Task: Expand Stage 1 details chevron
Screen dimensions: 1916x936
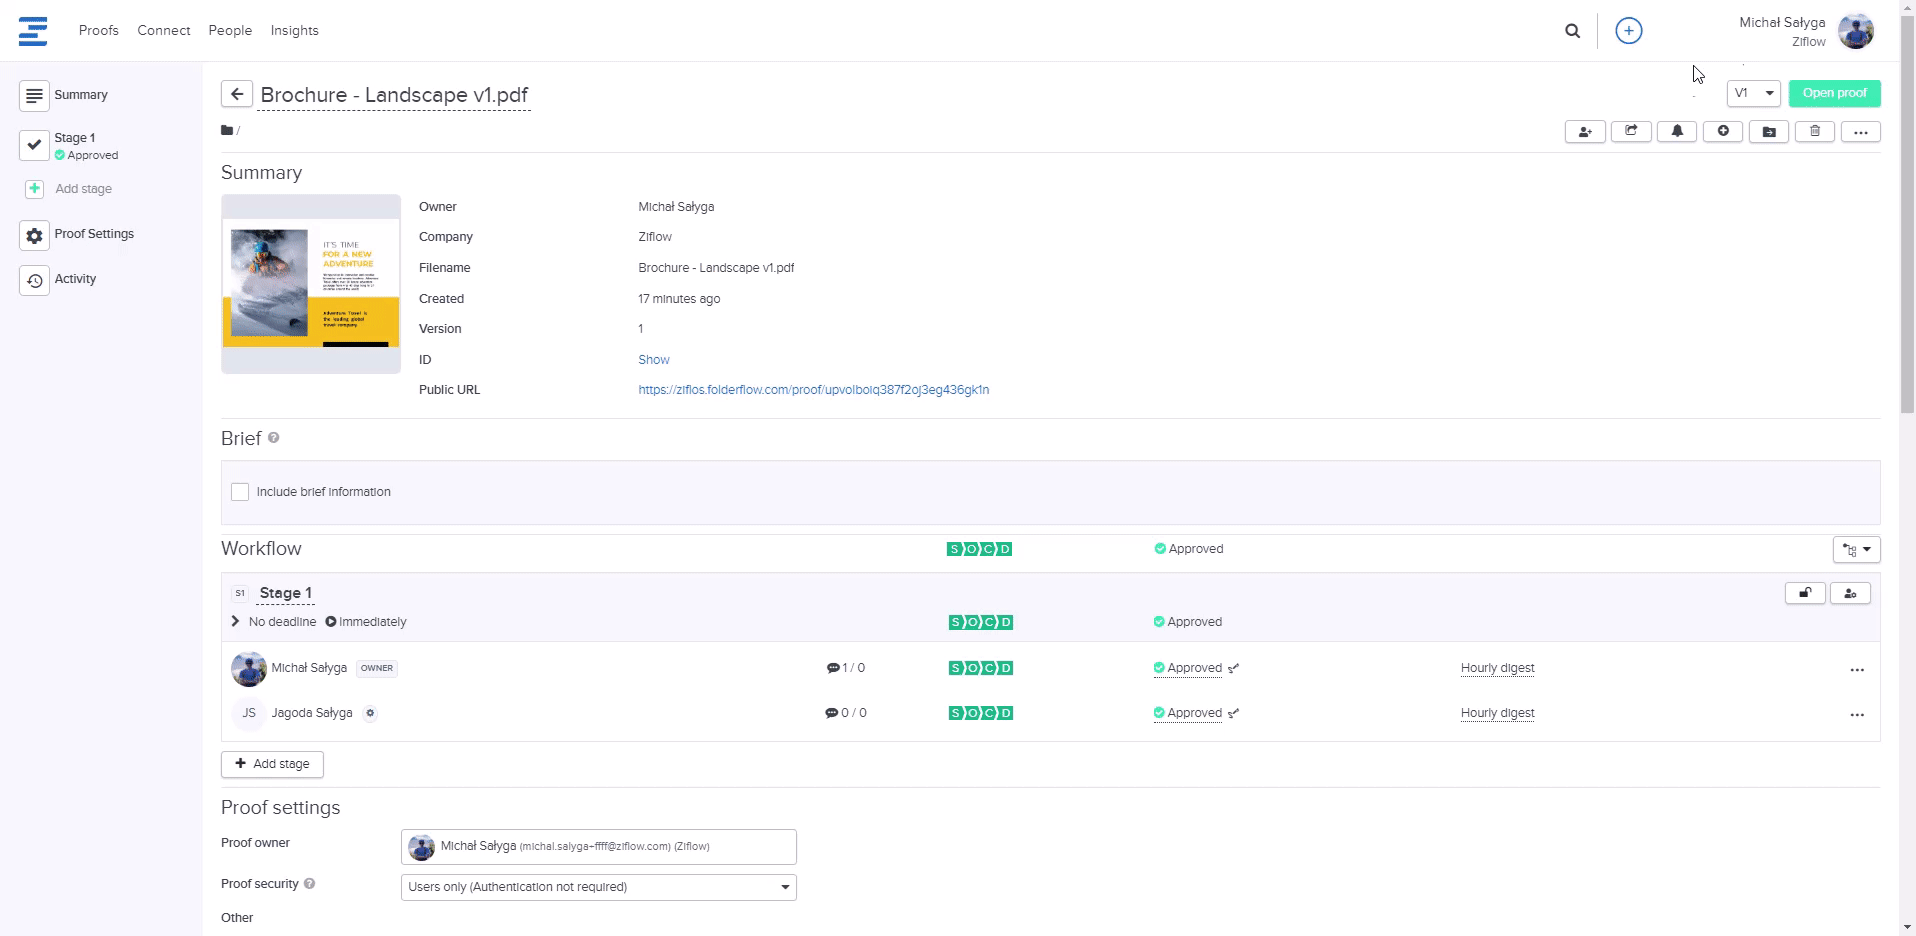Action: click(x=235, y=622)
